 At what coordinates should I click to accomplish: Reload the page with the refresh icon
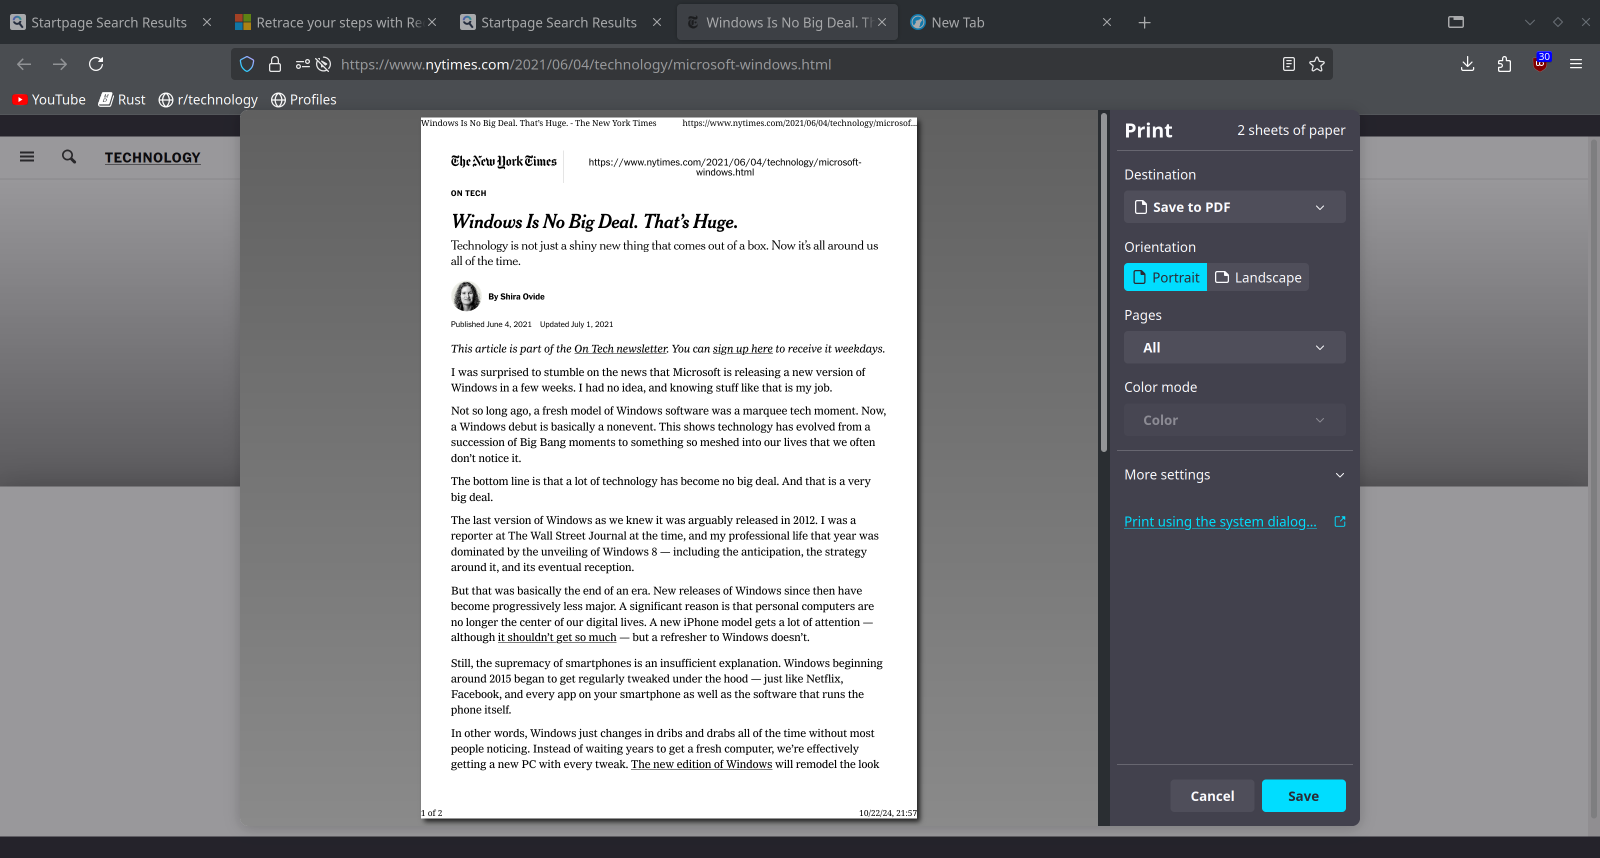click(x=96, y=64)
